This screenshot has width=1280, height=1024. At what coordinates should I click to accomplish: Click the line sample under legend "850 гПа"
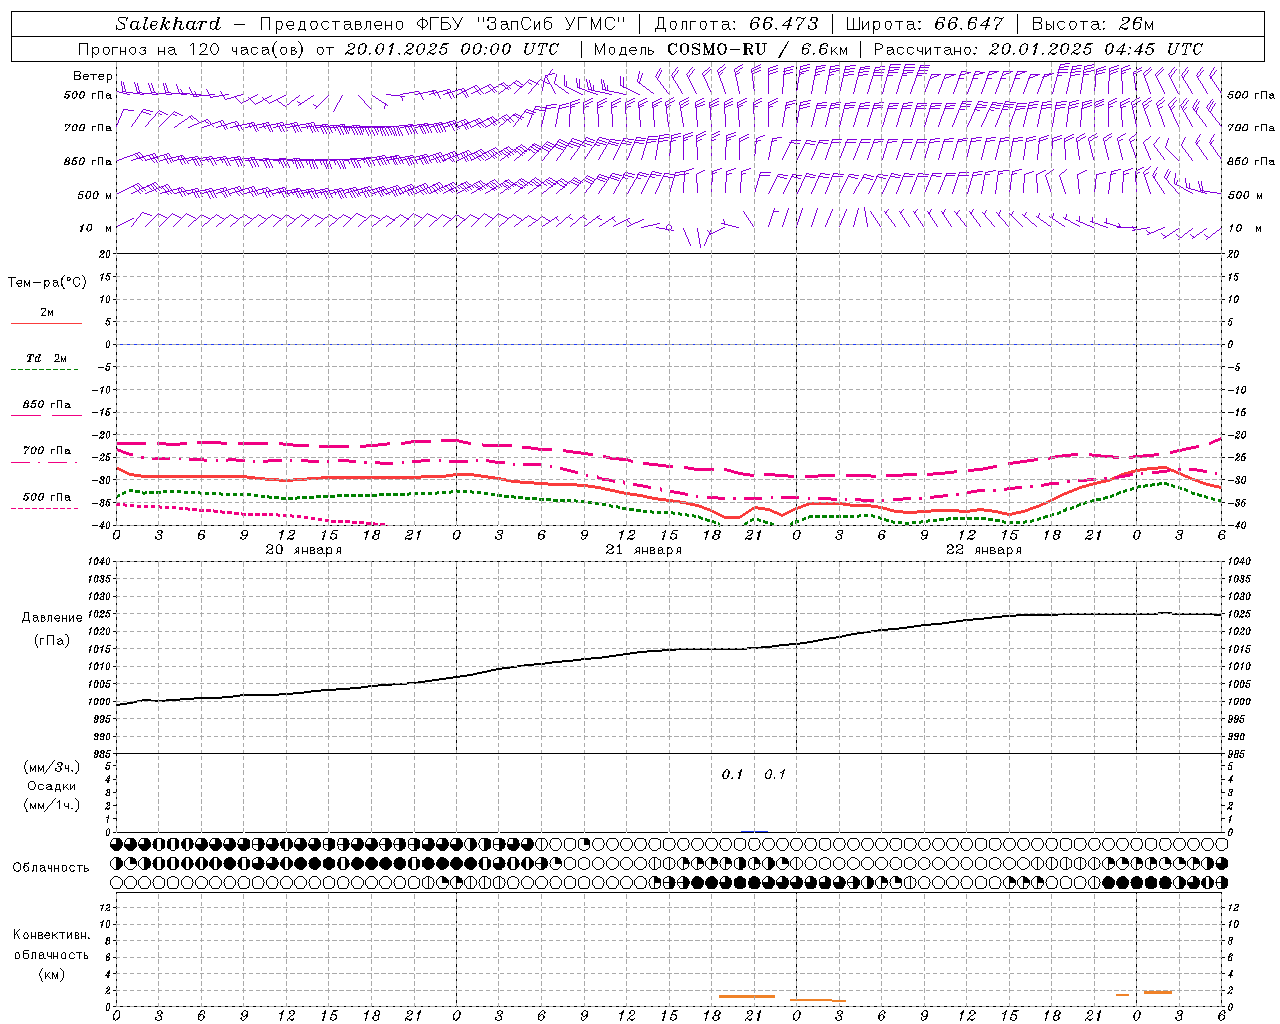click(44, 415)
